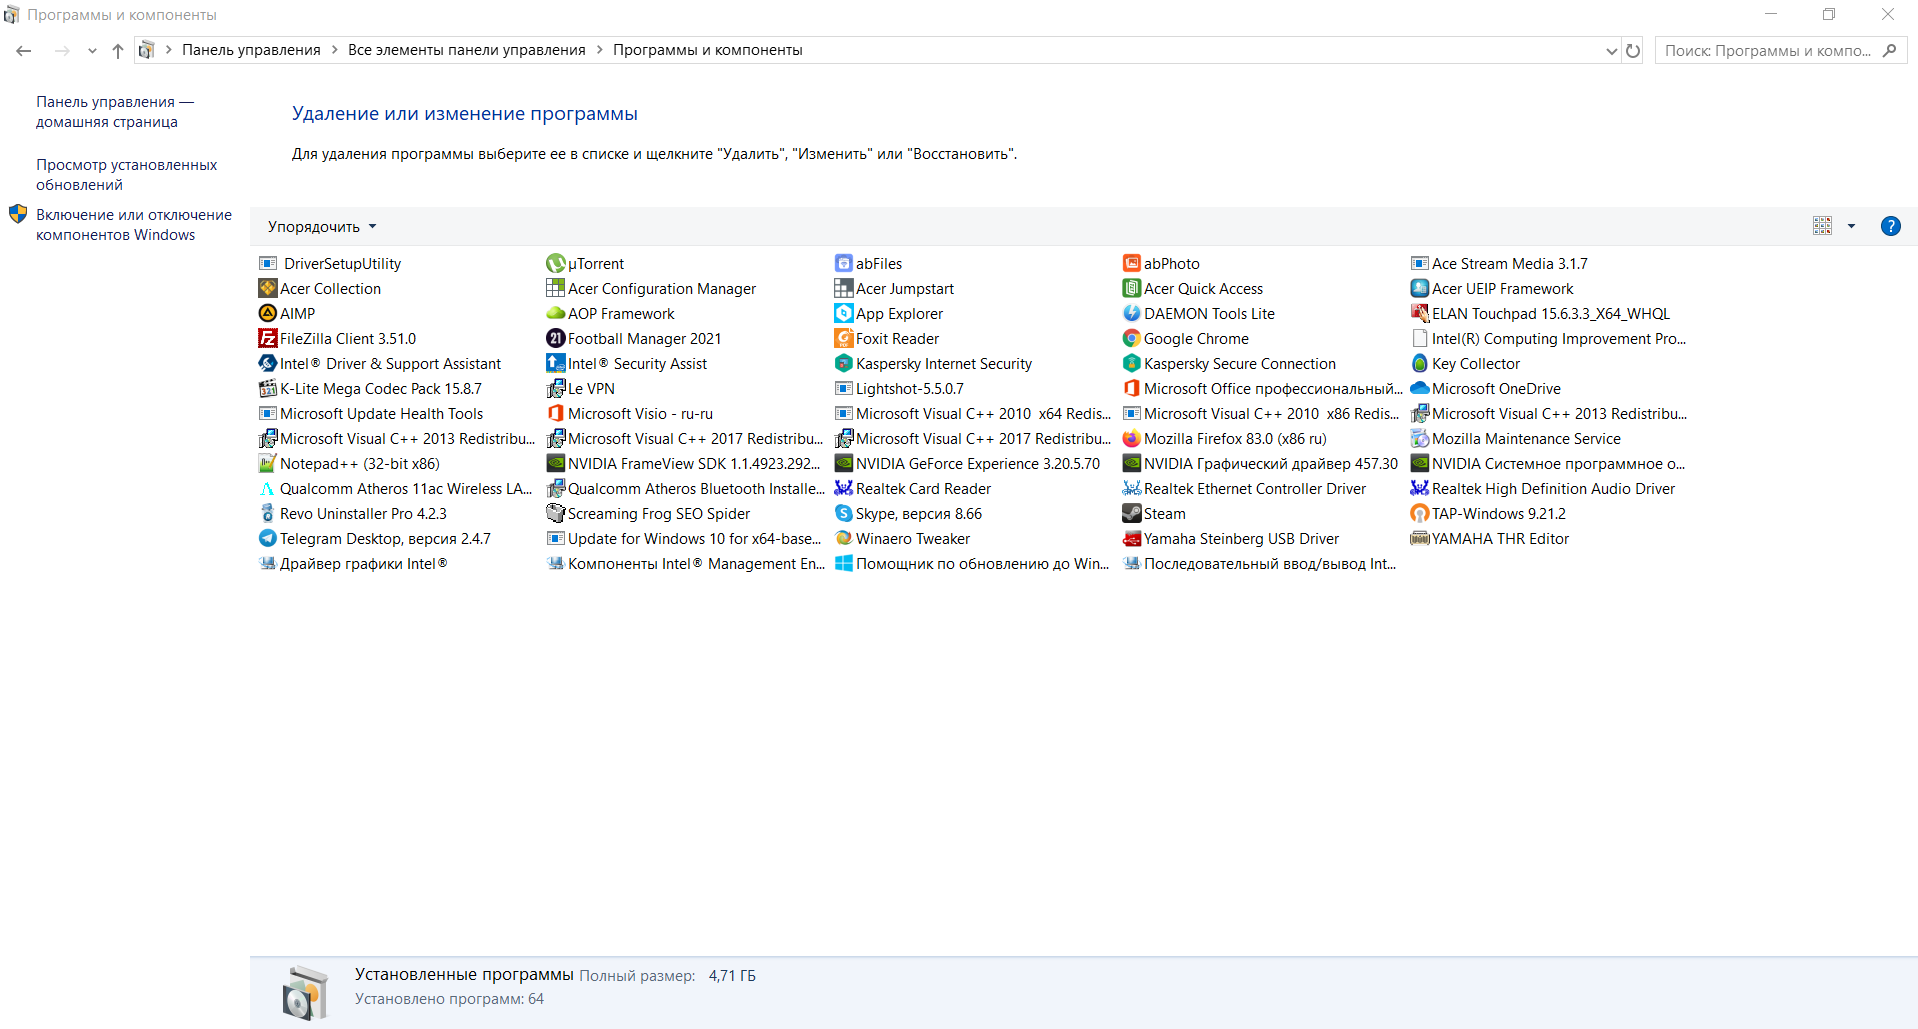The height and width of the screenshot is (1029, 1918).
Task: Click the Kaspersky Secure Connection icon
Action: pyautogui.click(x=1132, y=364)
